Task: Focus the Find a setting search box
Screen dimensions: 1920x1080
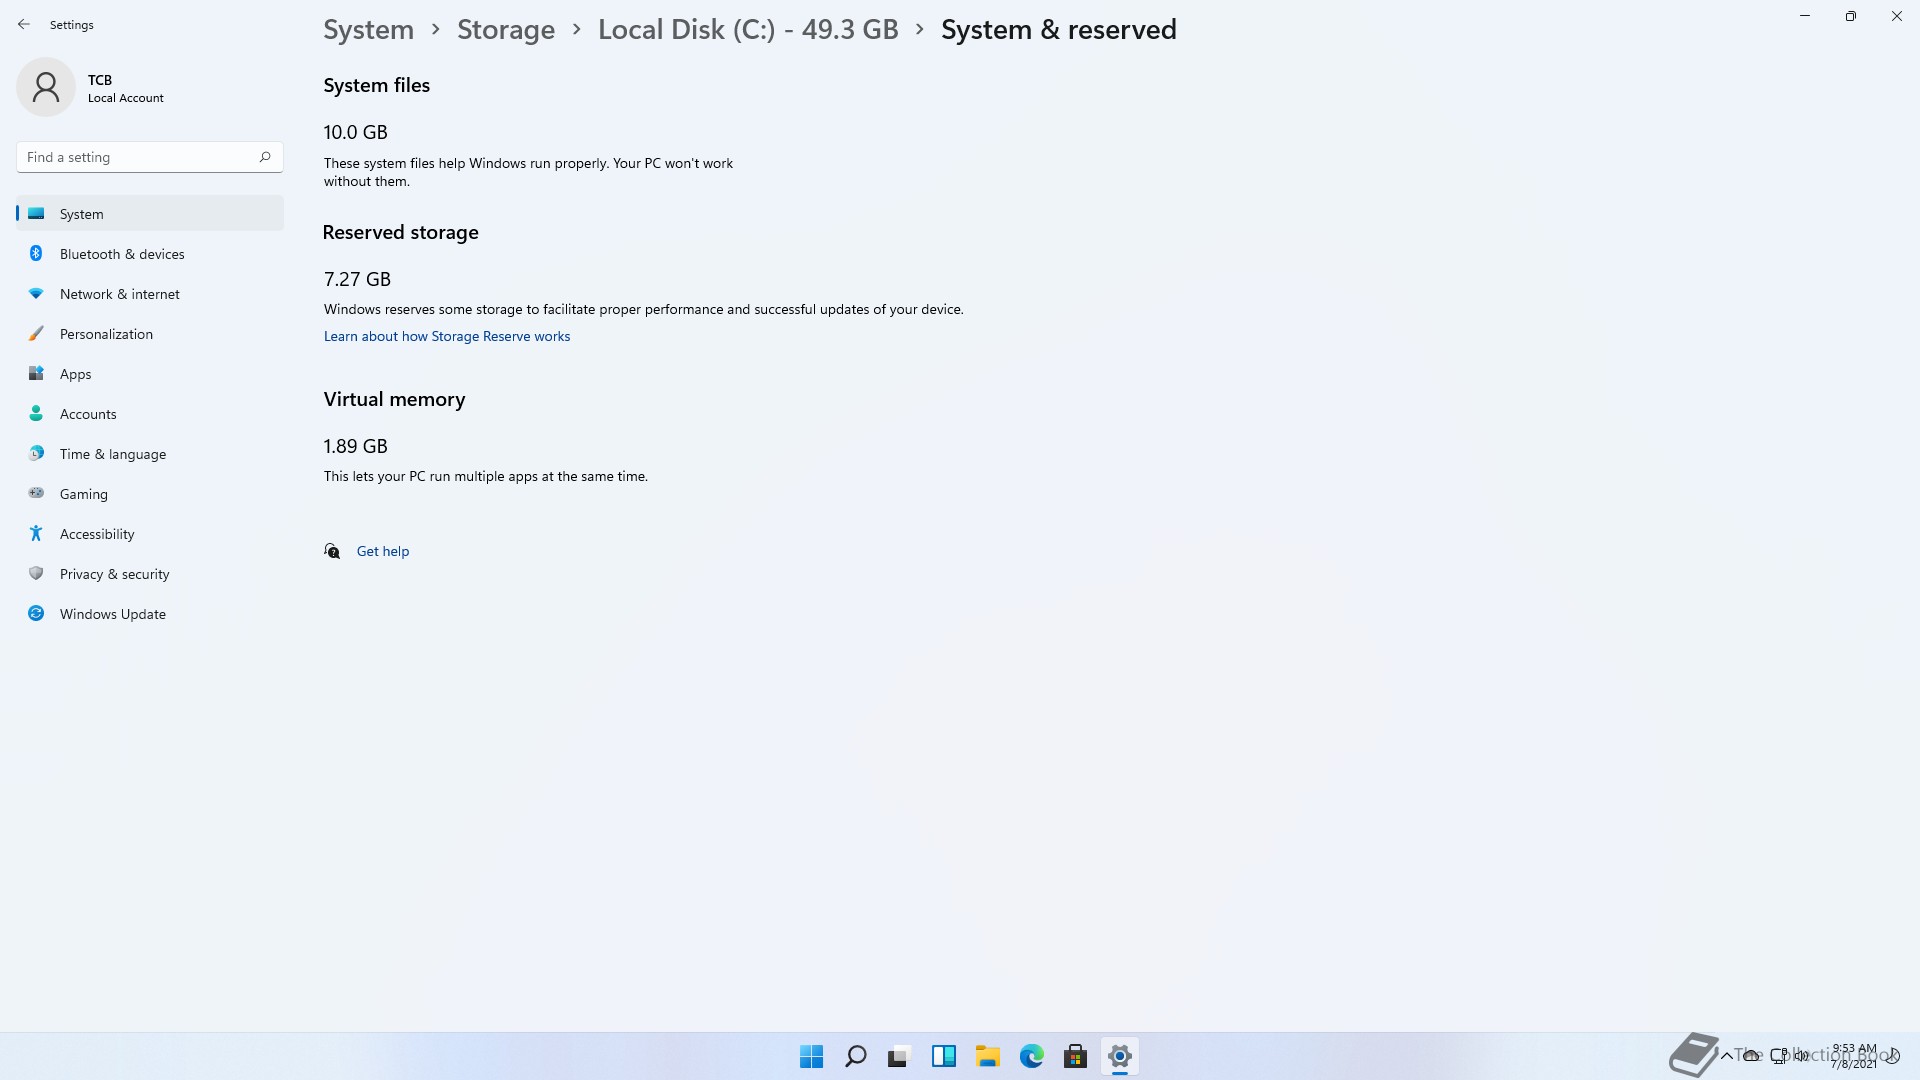Action: click(x=150, y=157)
